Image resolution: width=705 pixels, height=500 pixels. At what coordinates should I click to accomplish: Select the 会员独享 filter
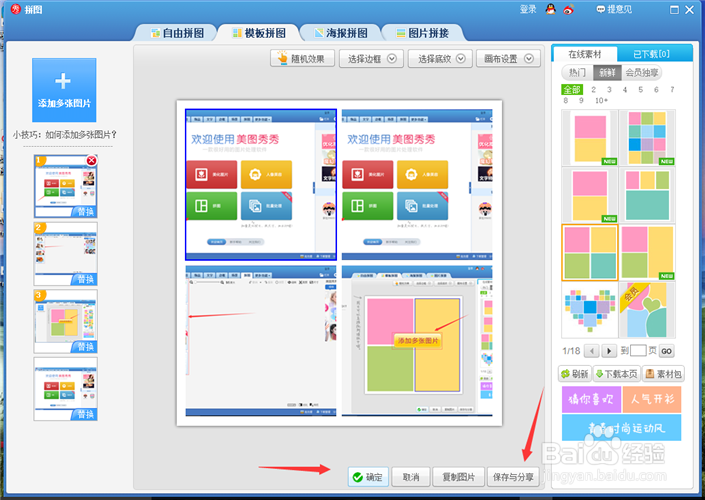pos(642,72)
